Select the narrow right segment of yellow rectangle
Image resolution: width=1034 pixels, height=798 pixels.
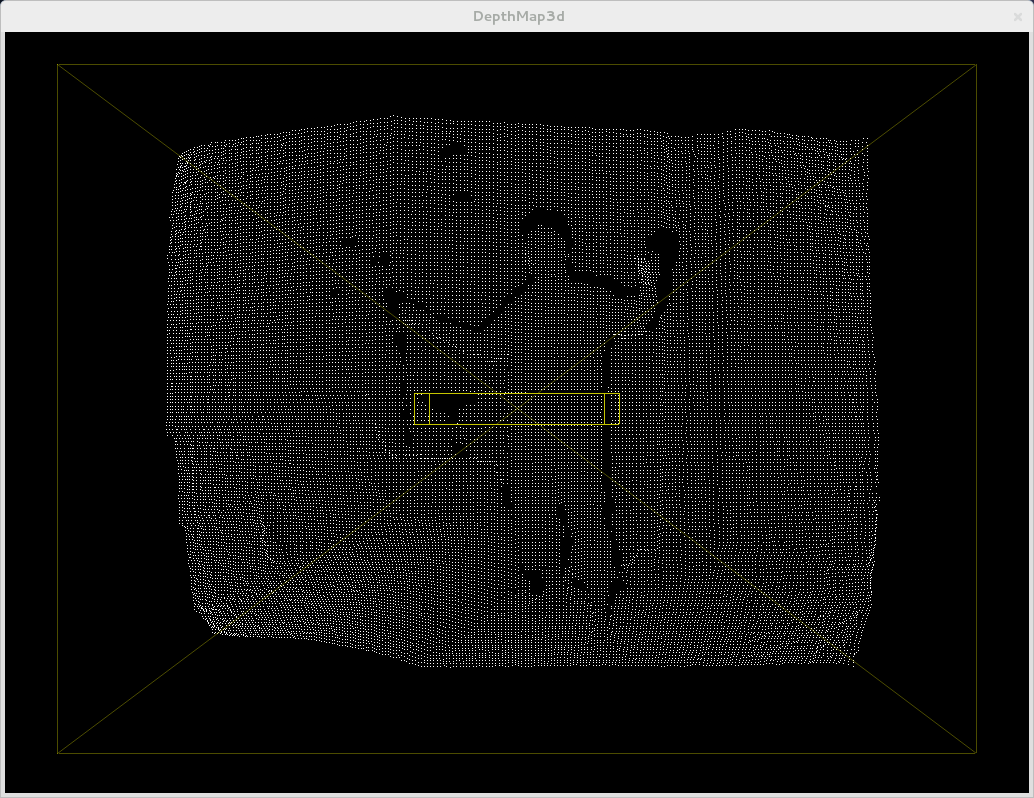(612, 409)
